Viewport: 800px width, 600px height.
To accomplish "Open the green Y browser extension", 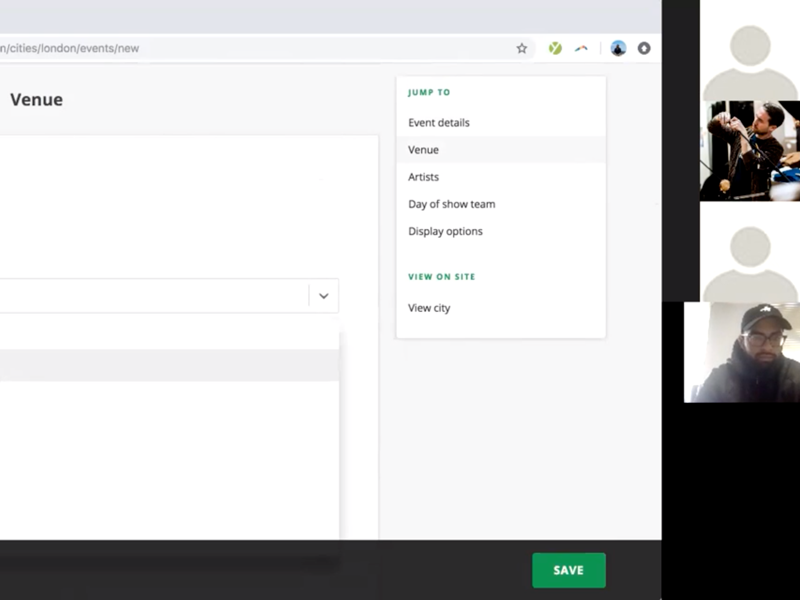I will 555,48.
